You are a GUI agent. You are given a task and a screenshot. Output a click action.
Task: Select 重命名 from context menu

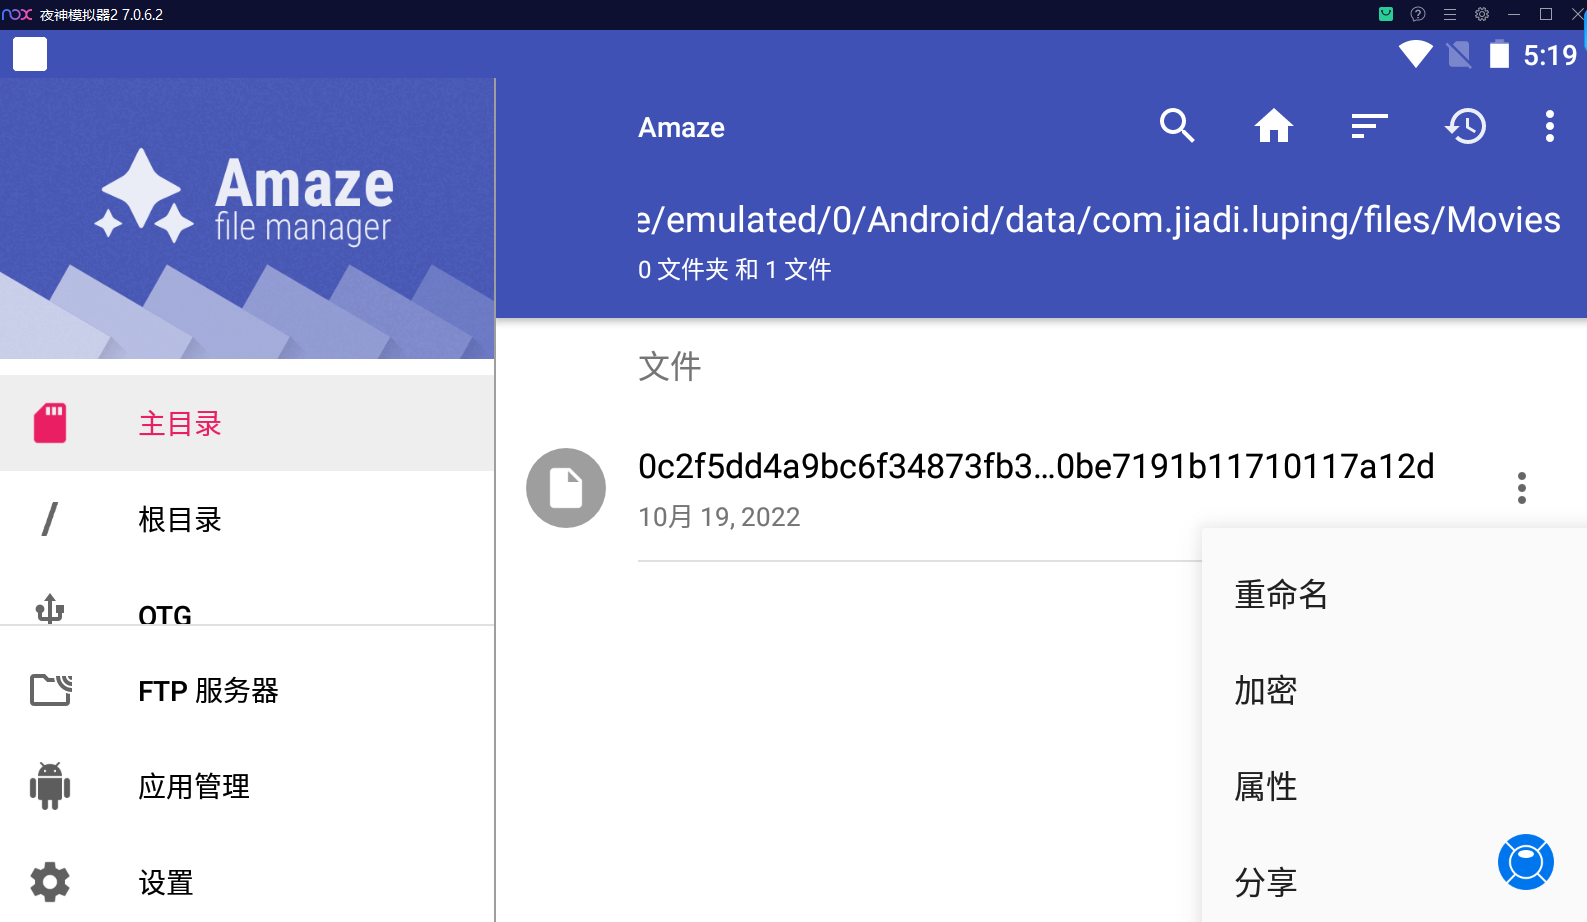click(1281, 595)
